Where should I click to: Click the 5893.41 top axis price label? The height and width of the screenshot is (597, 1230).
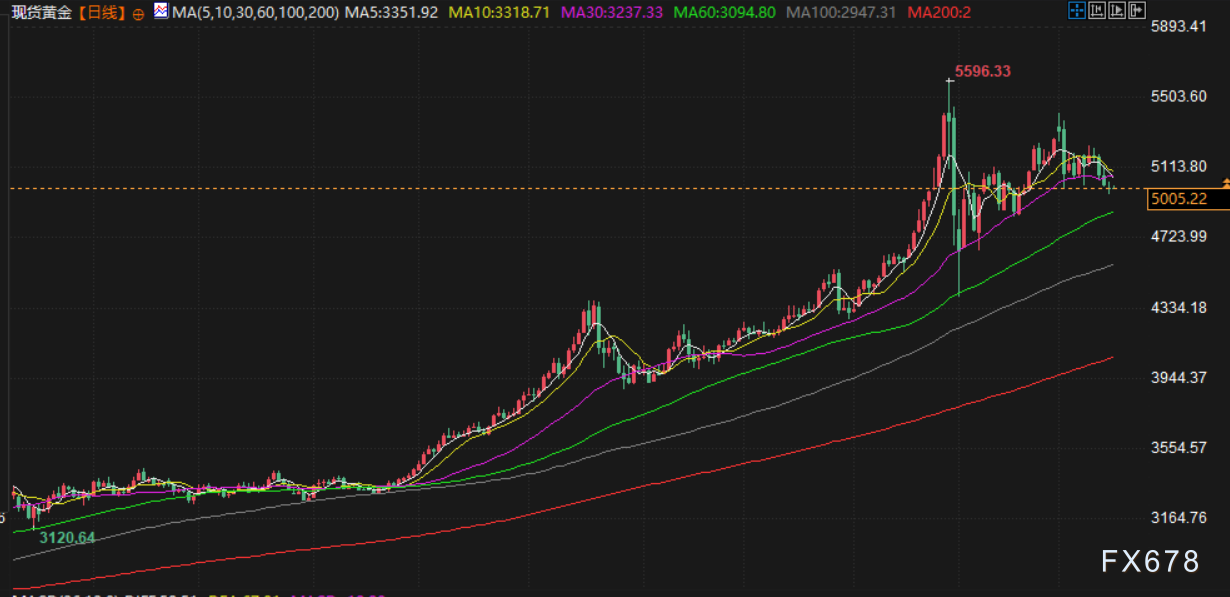[x=1178, y=26]
